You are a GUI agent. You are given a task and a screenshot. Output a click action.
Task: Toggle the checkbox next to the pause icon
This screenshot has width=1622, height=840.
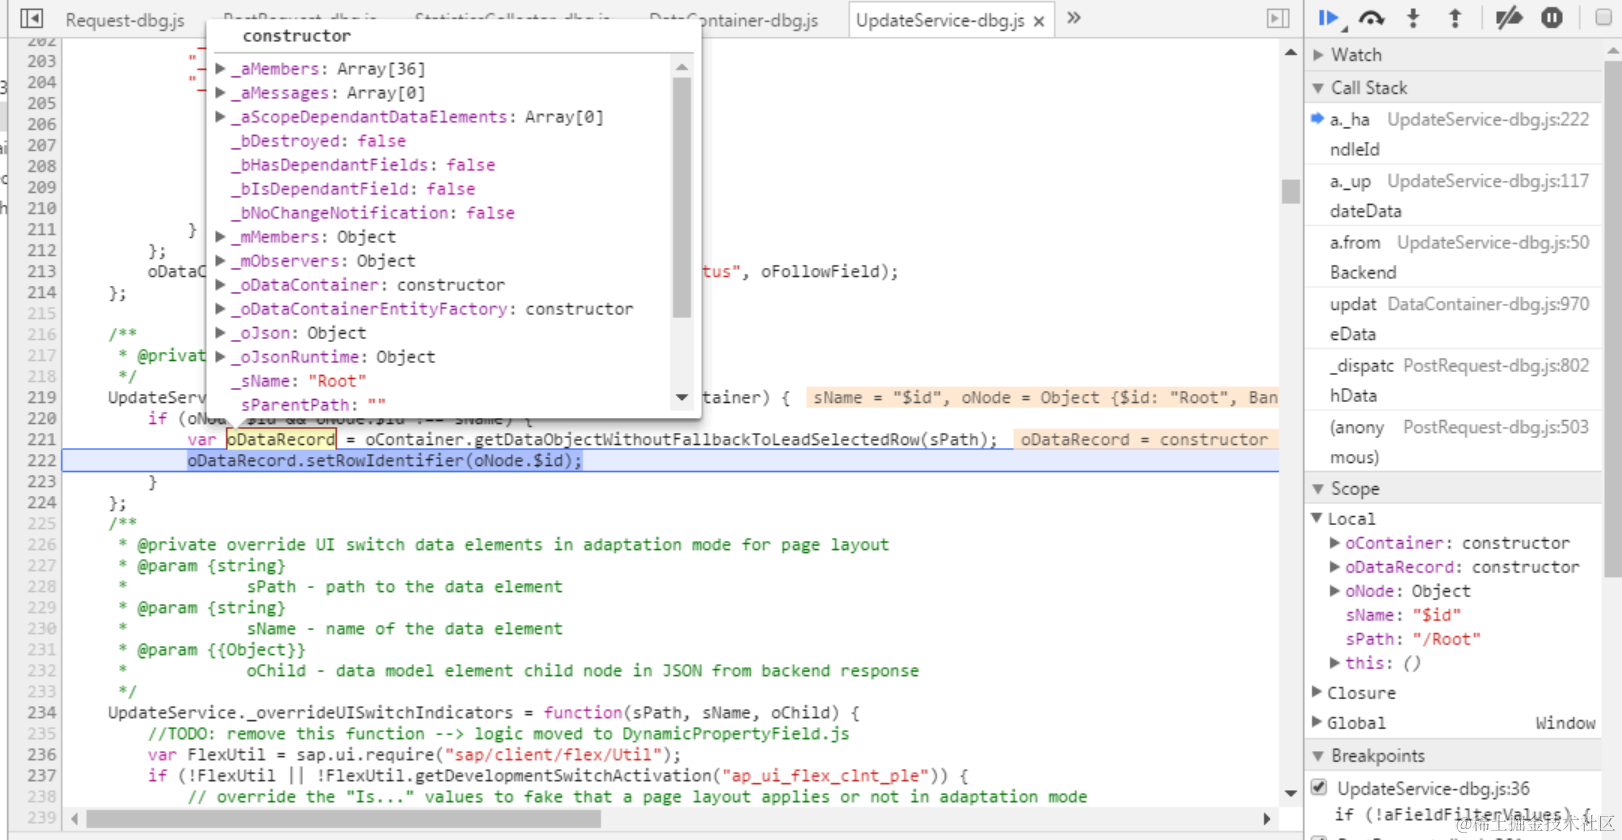click(x=1603, y=17)
